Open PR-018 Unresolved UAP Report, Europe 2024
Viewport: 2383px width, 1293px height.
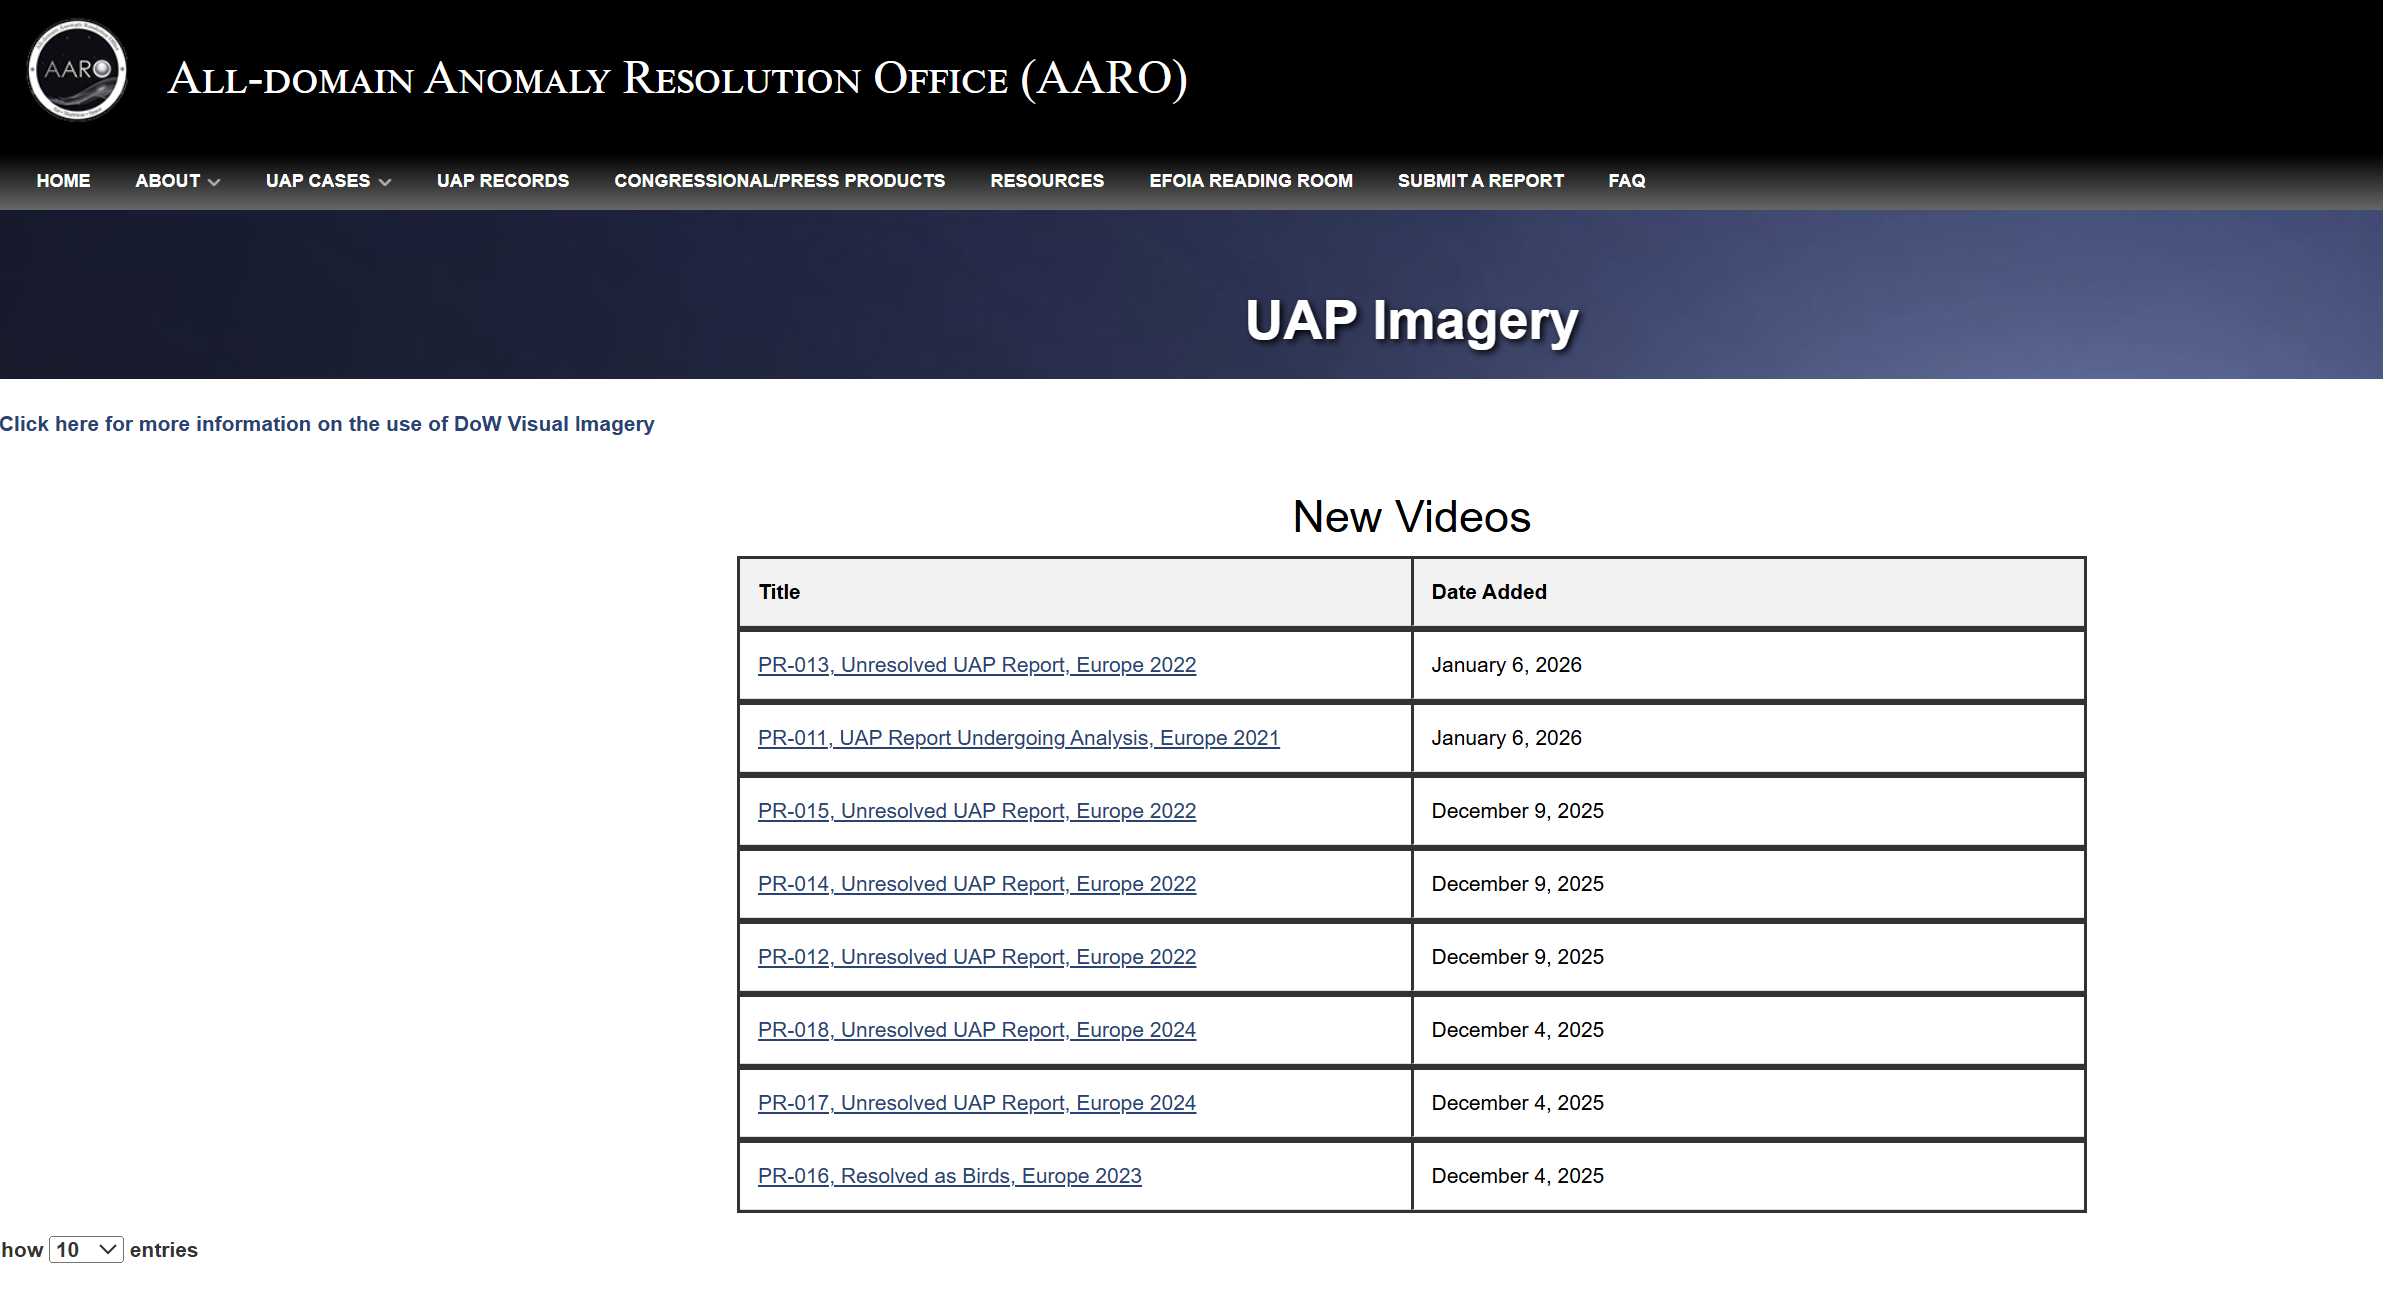[977, 1030]
